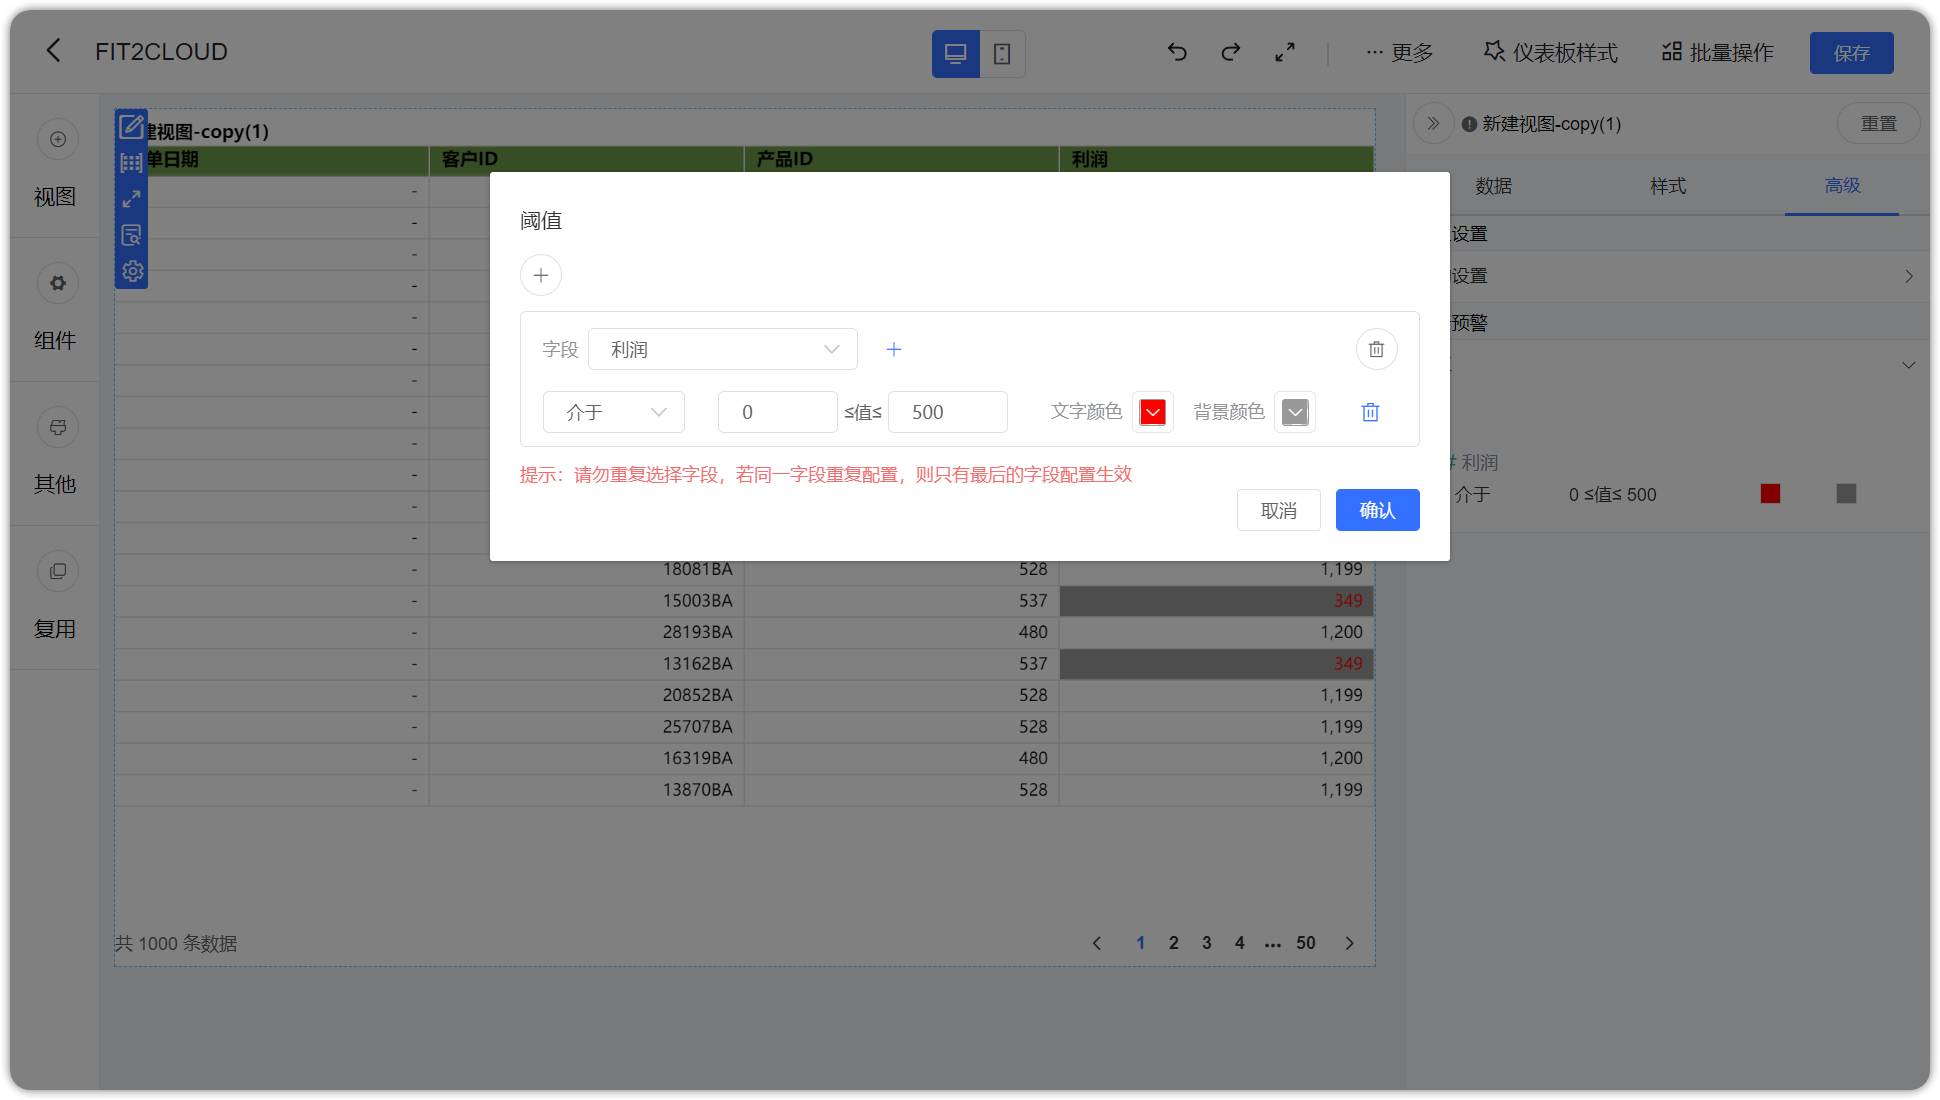Click the 客户ID column header

(586, 159)
